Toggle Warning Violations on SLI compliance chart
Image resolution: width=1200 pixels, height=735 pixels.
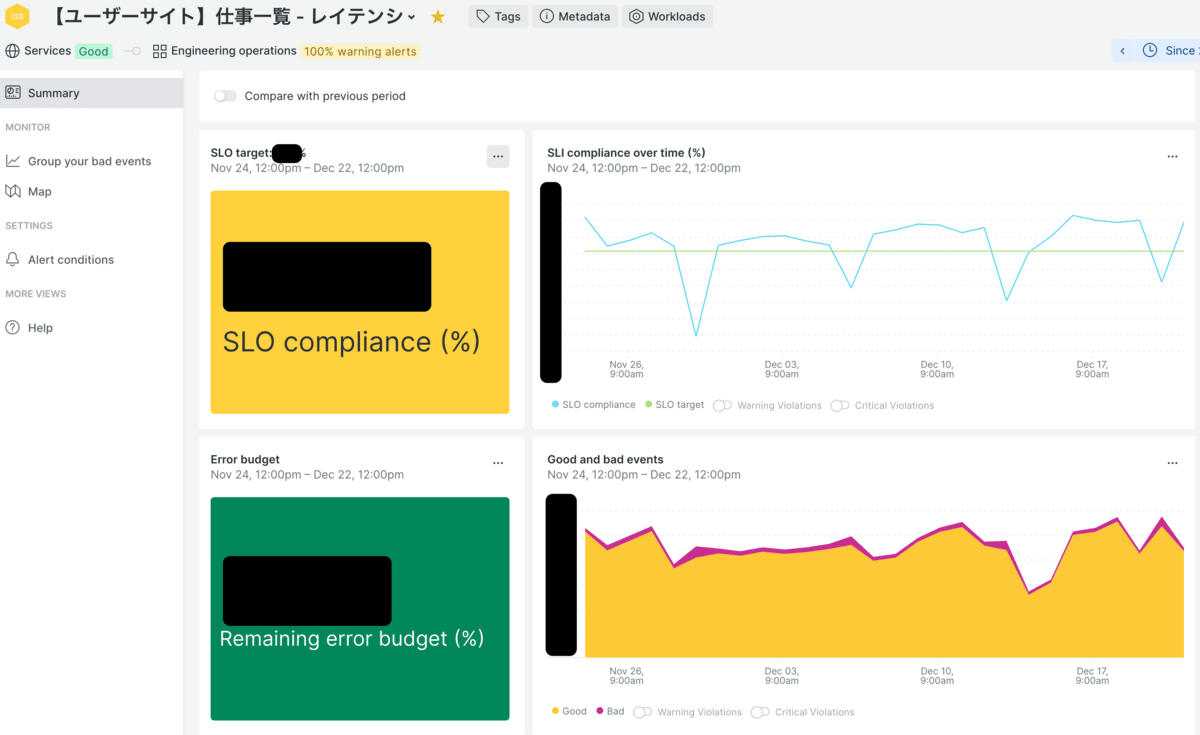(x=722, y=405)
